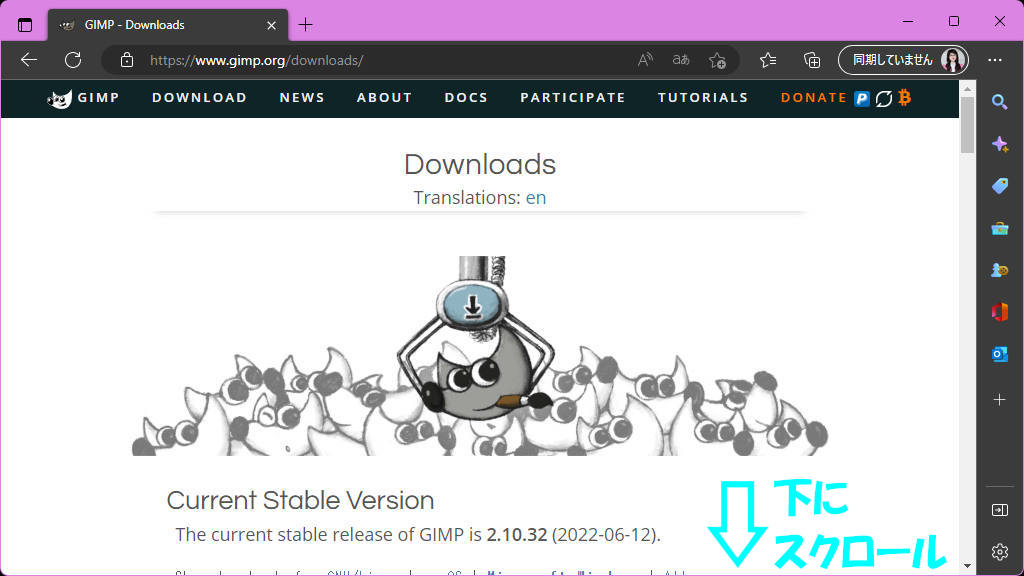
Task: Open the TUTORIALS menu item
Action: point(703,98)
